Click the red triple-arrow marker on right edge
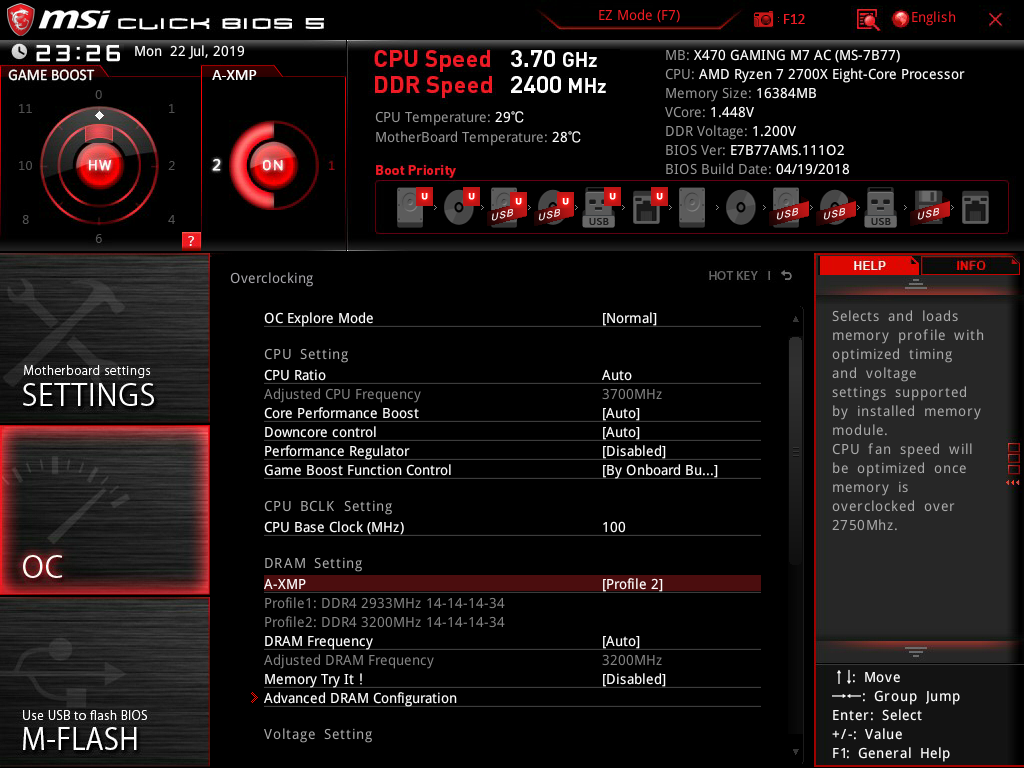 click(1012, 483)
